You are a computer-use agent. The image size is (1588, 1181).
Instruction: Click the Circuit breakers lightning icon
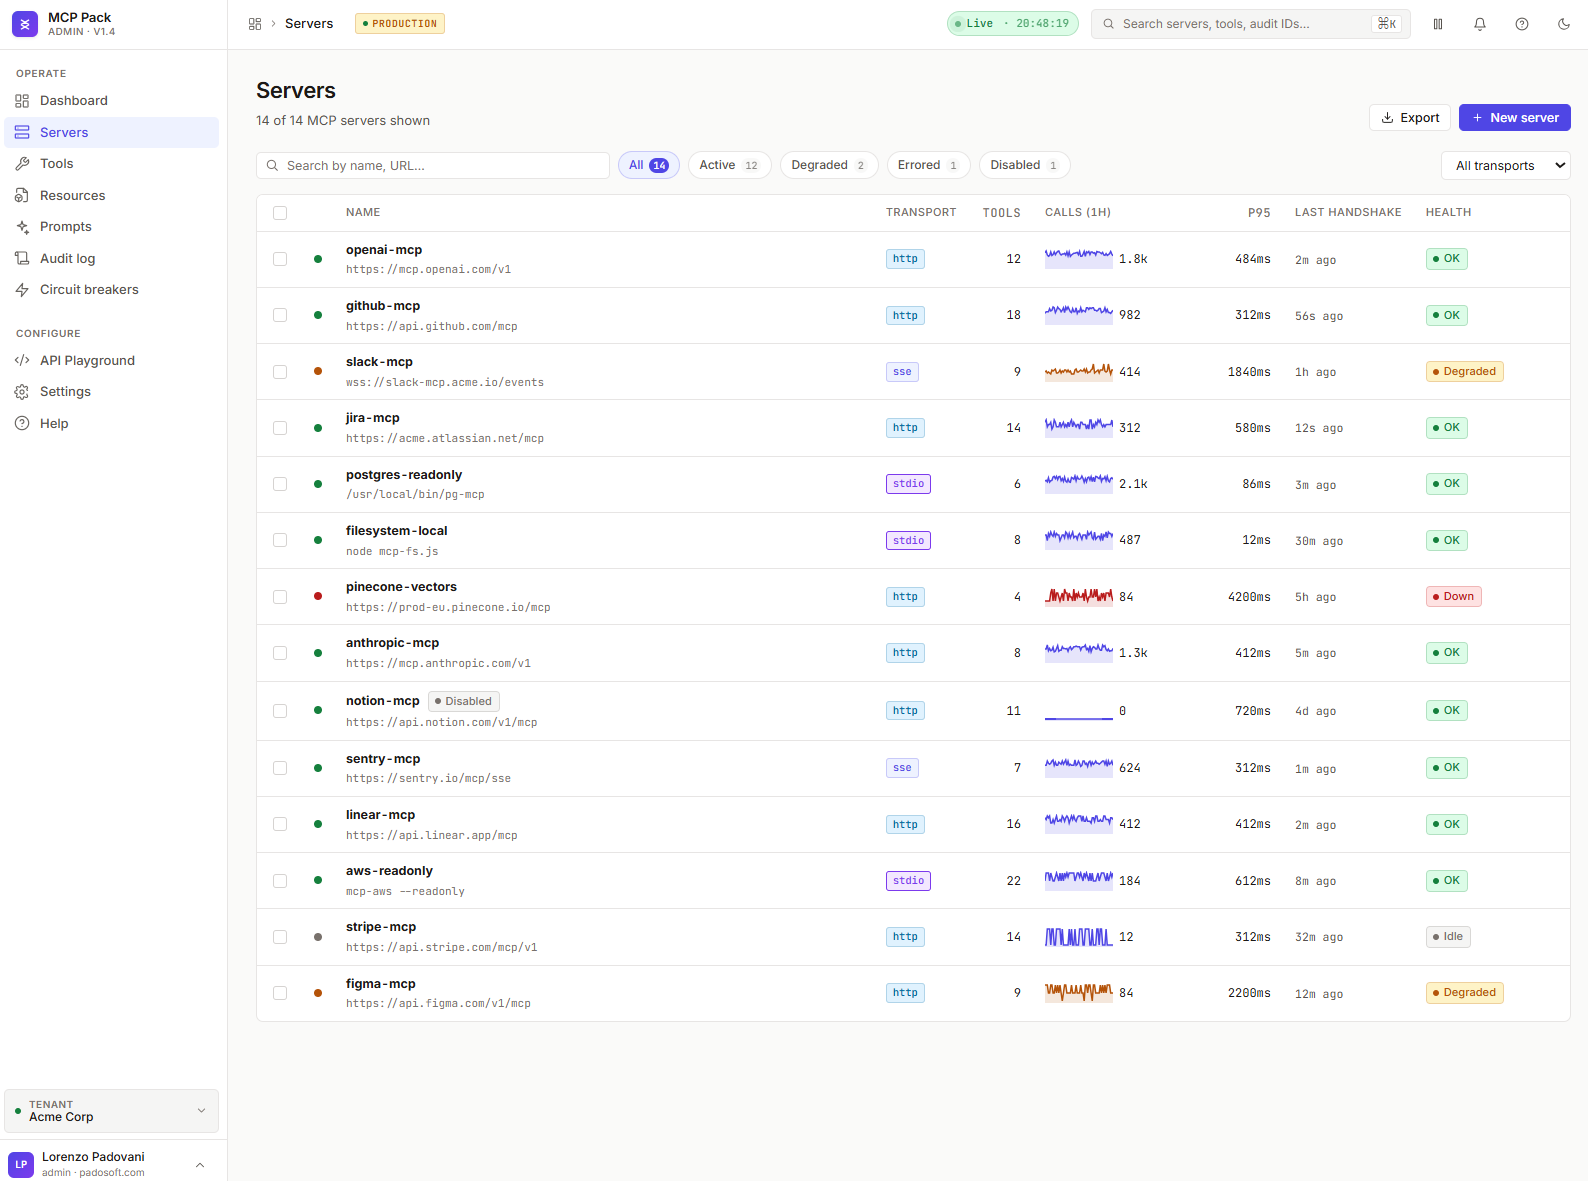(22, 290)
